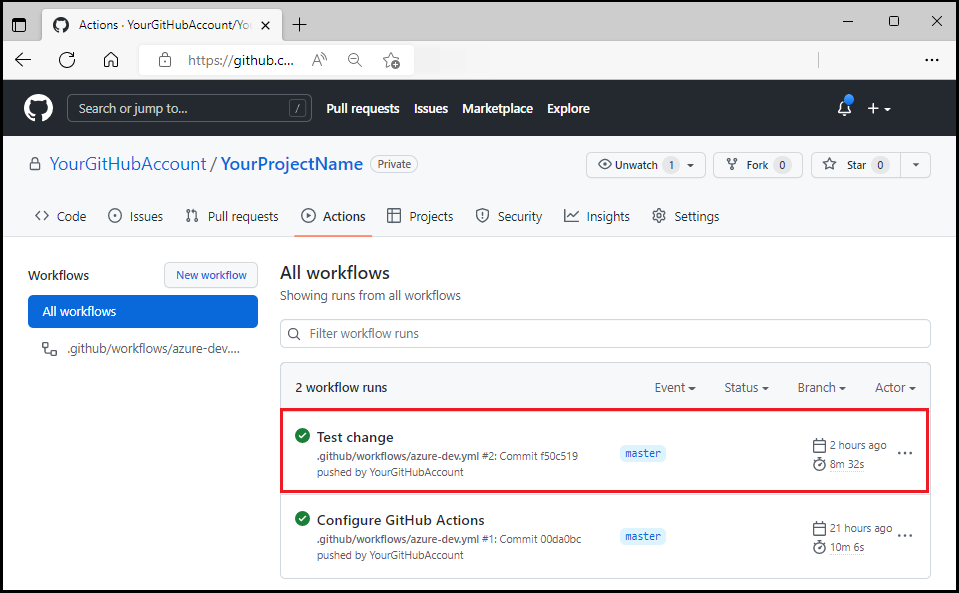Open the repository Settings gear icon

click(658, 216)
